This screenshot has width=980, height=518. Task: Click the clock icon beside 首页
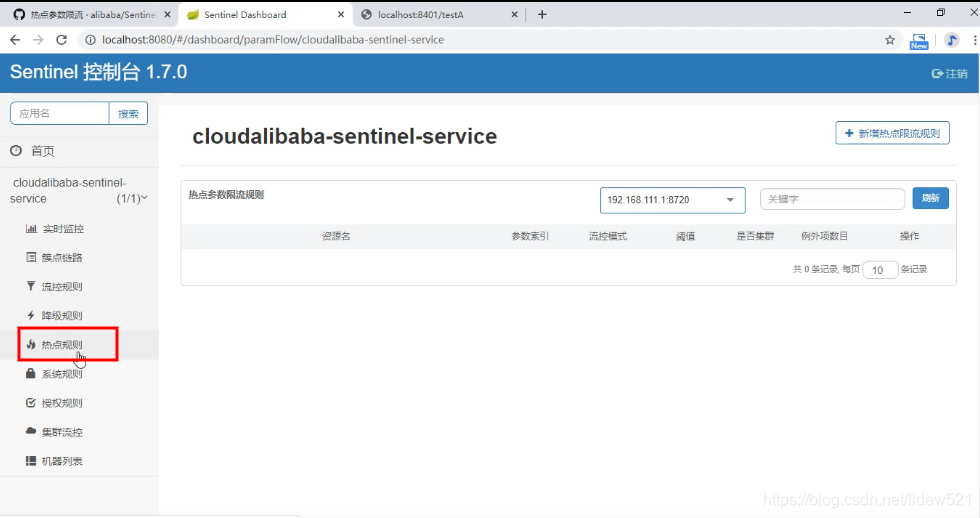[16, 151]
